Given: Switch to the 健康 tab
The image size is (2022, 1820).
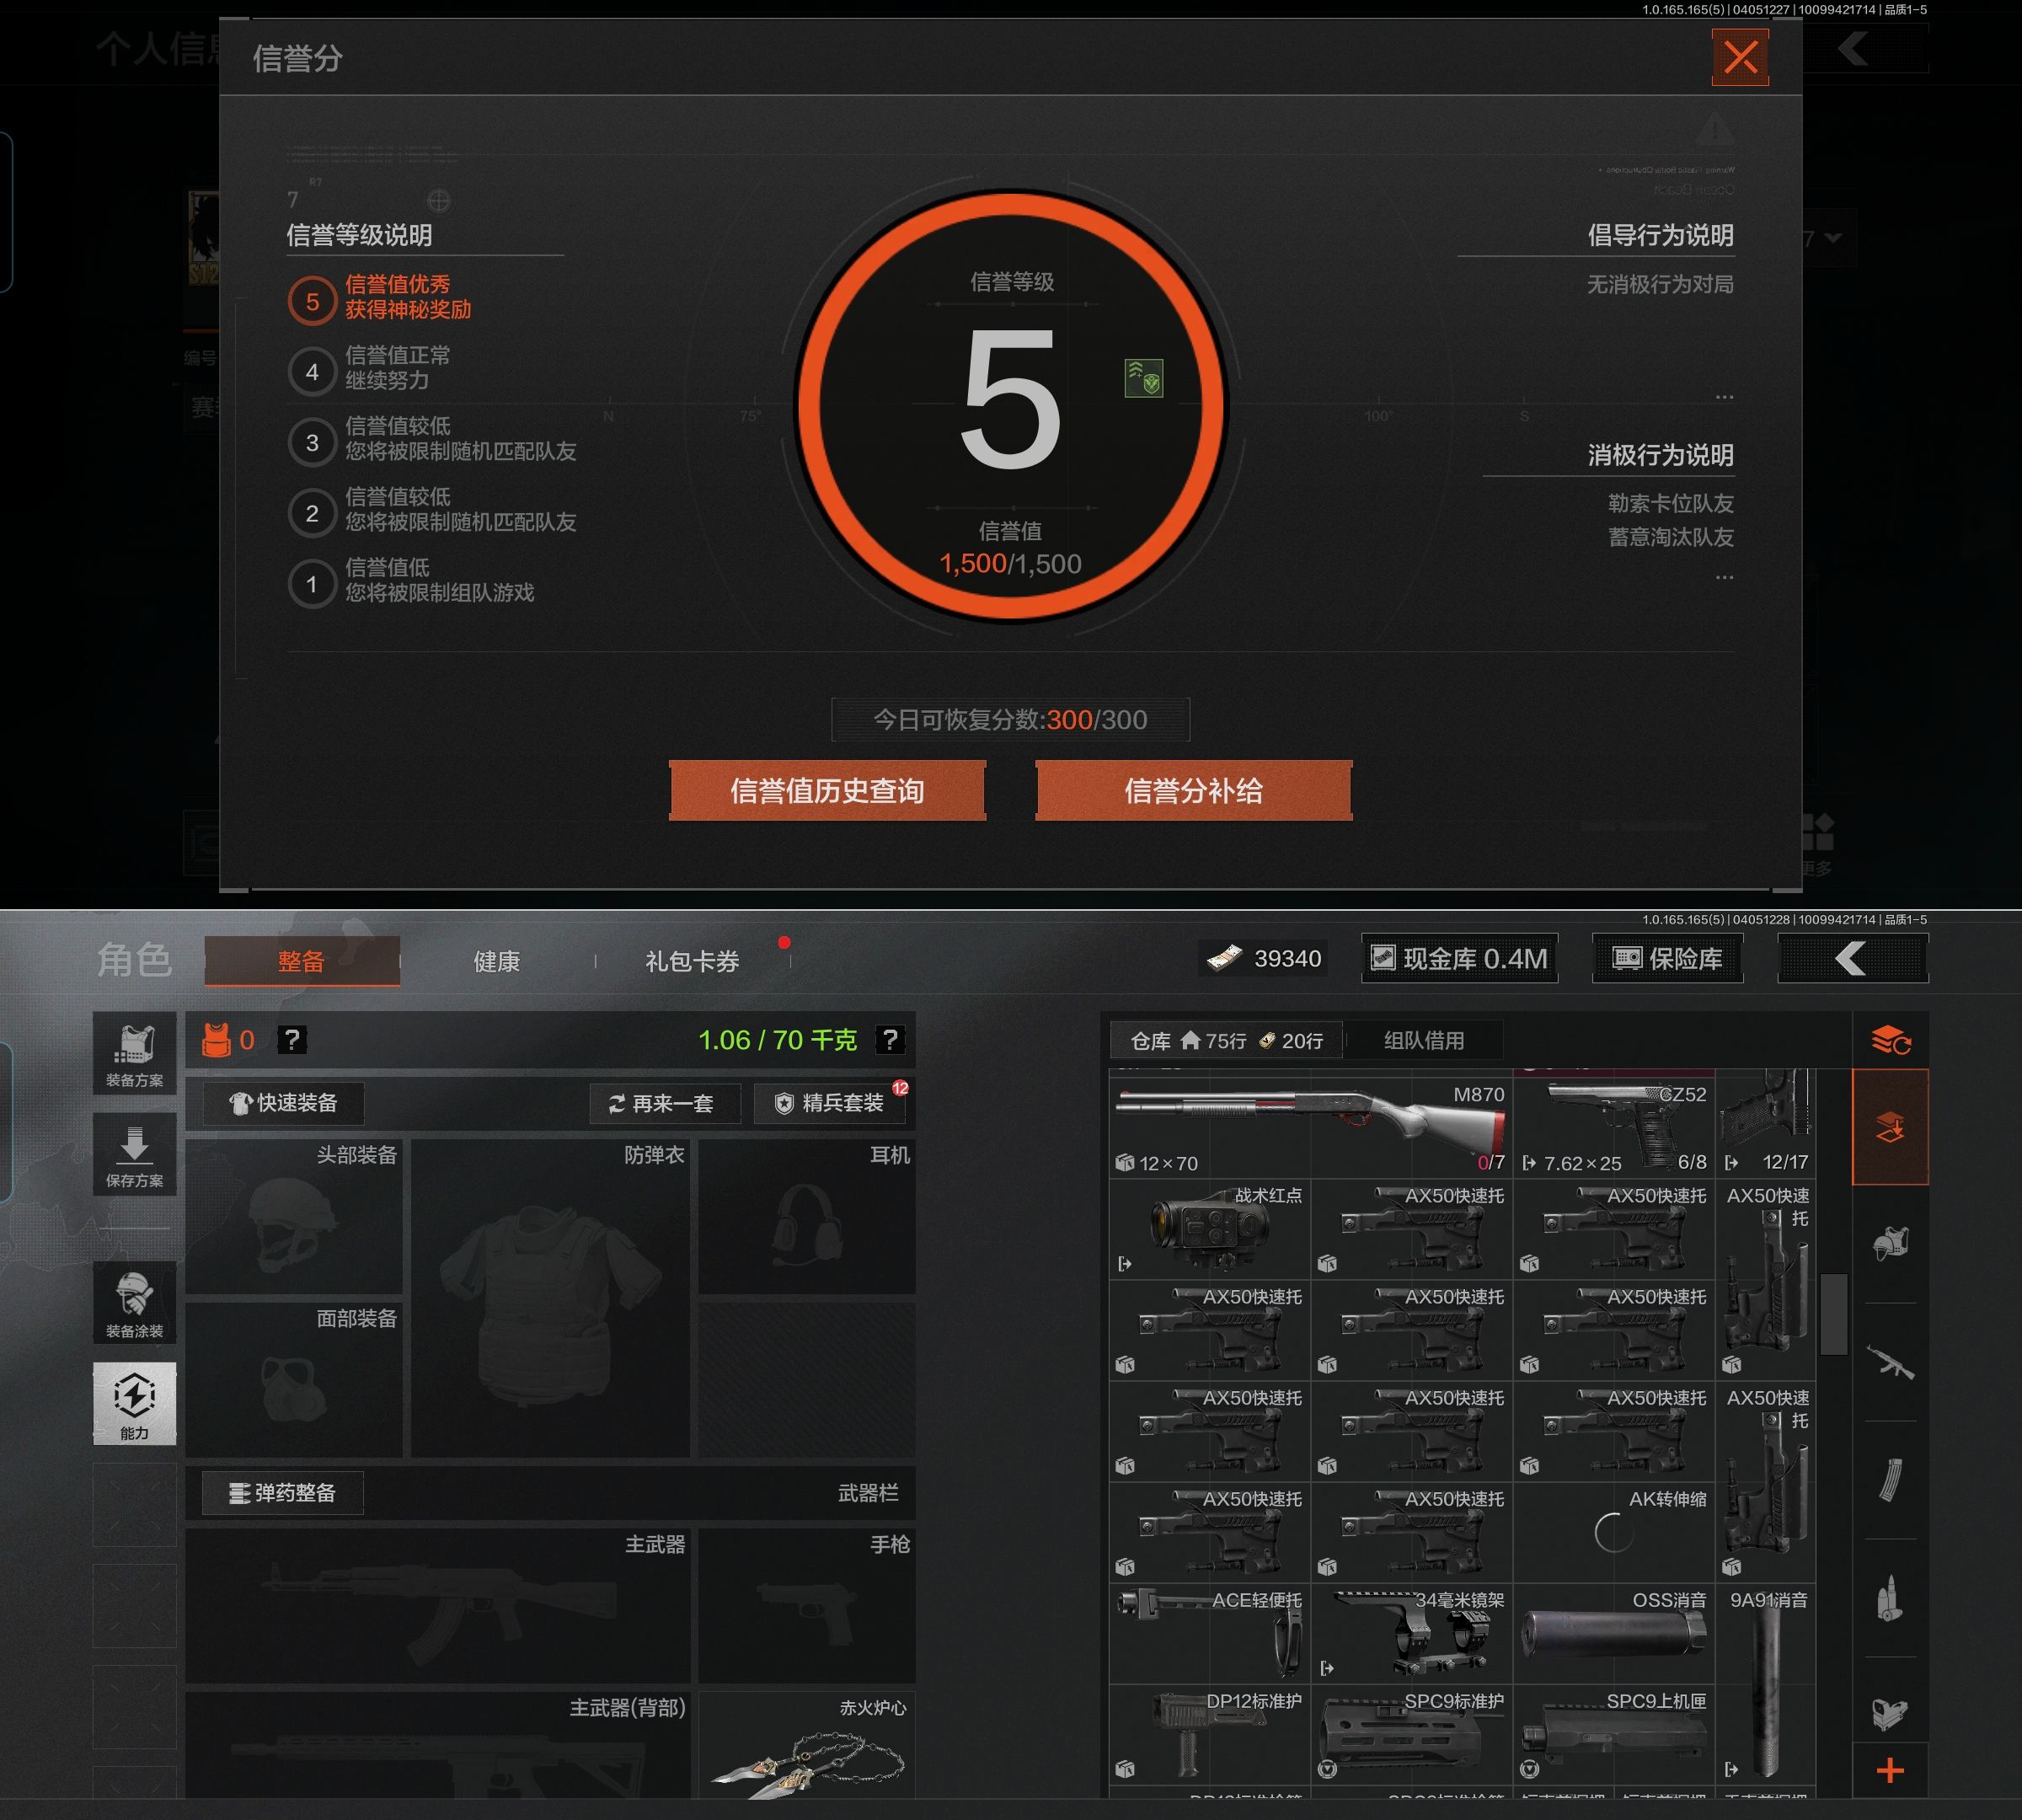Looking at the screenshot, I should coord(496,961).
